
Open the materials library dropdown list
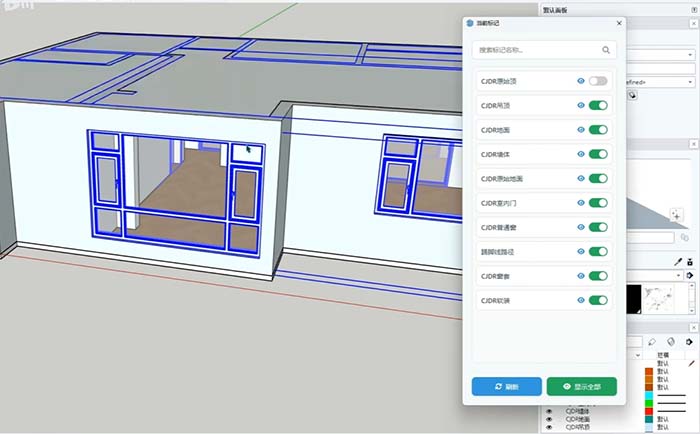click(679, 275)
